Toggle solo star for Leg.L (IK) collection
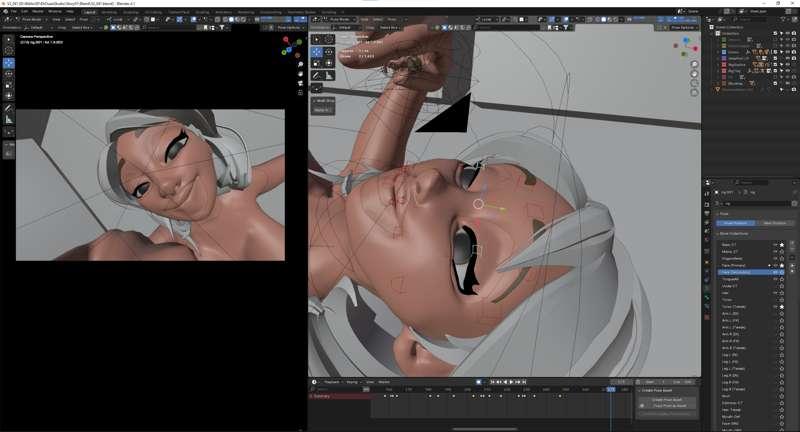 (x=782, y=354)
